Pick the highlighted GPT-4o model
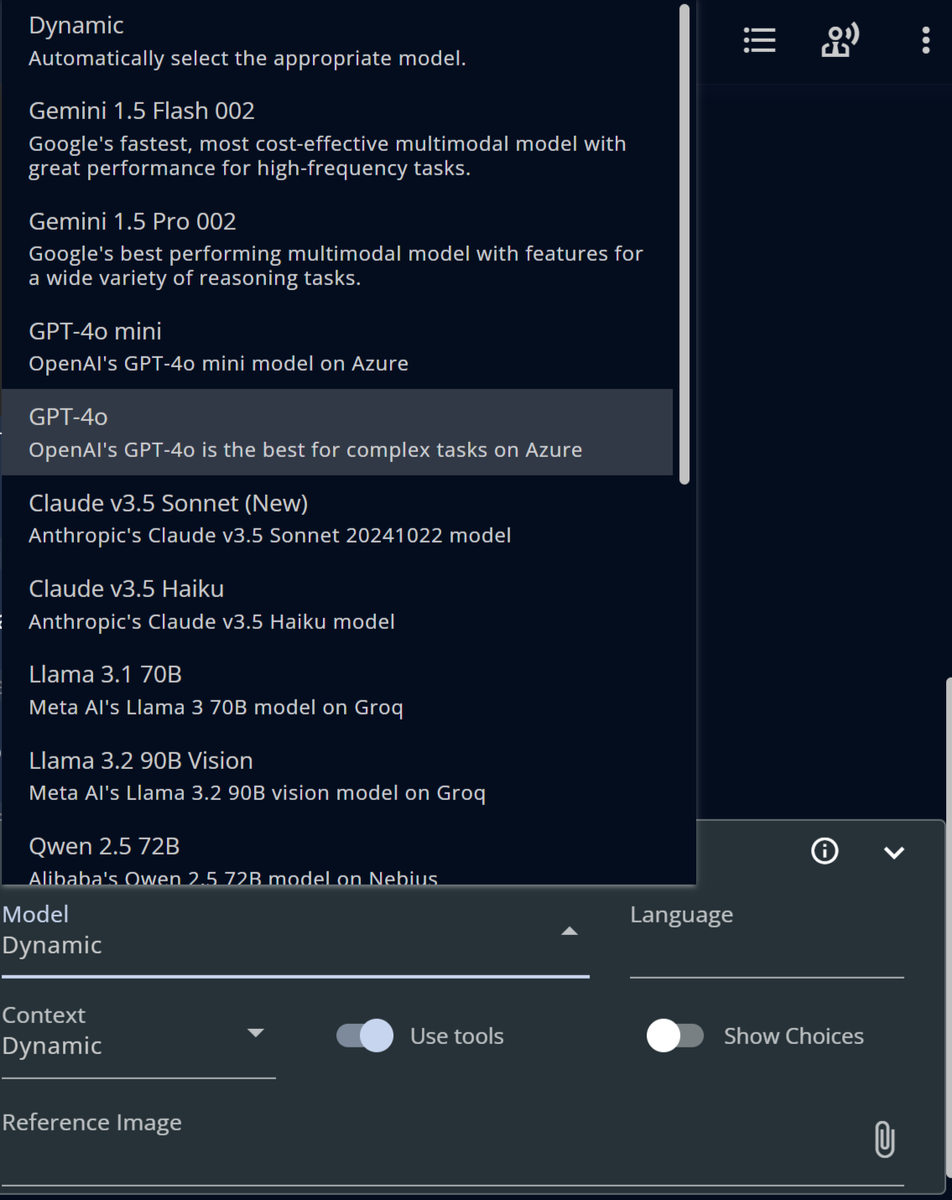The width and height of the screenshot is (952, 1200). [337, 432]
